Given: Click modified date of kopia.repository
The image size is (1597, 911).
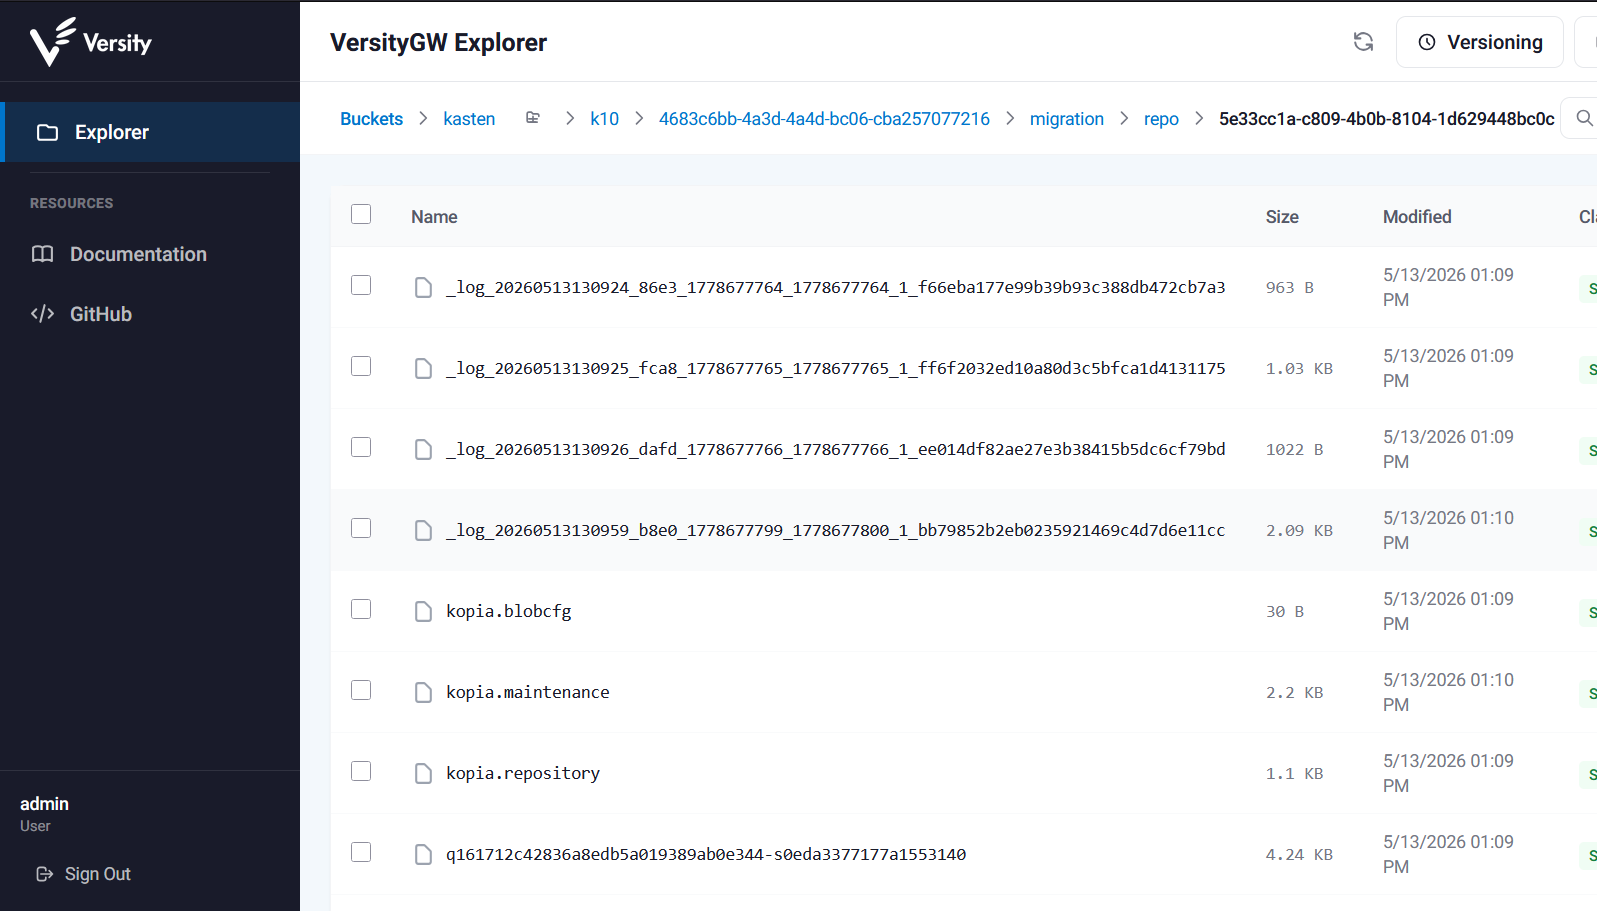Looking at the screenshot, I should pyautogui.click(x=1448, y=773).
